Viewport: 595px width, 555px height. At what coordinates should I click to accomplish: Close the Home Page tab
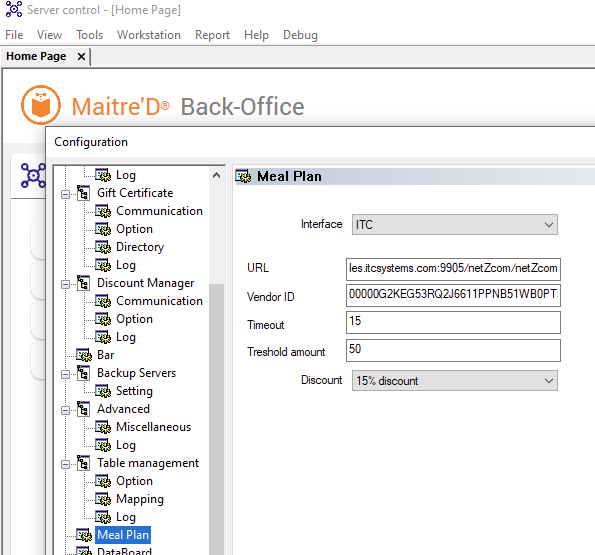[81, 57]
